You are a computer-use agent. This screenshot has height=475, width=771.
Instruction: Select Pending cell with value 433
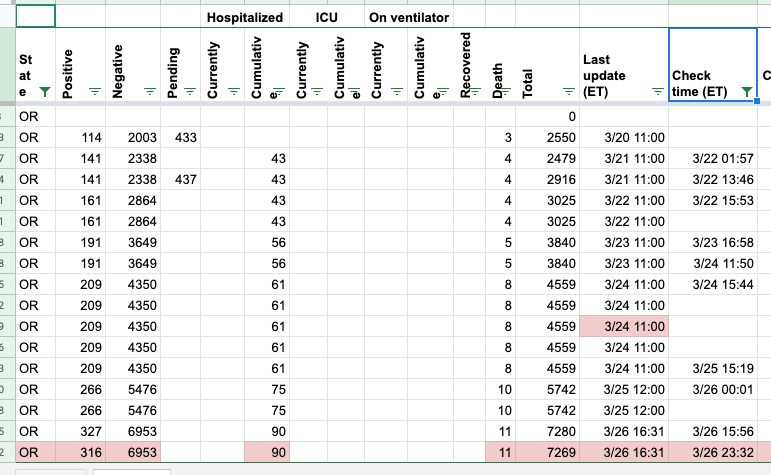180,138
